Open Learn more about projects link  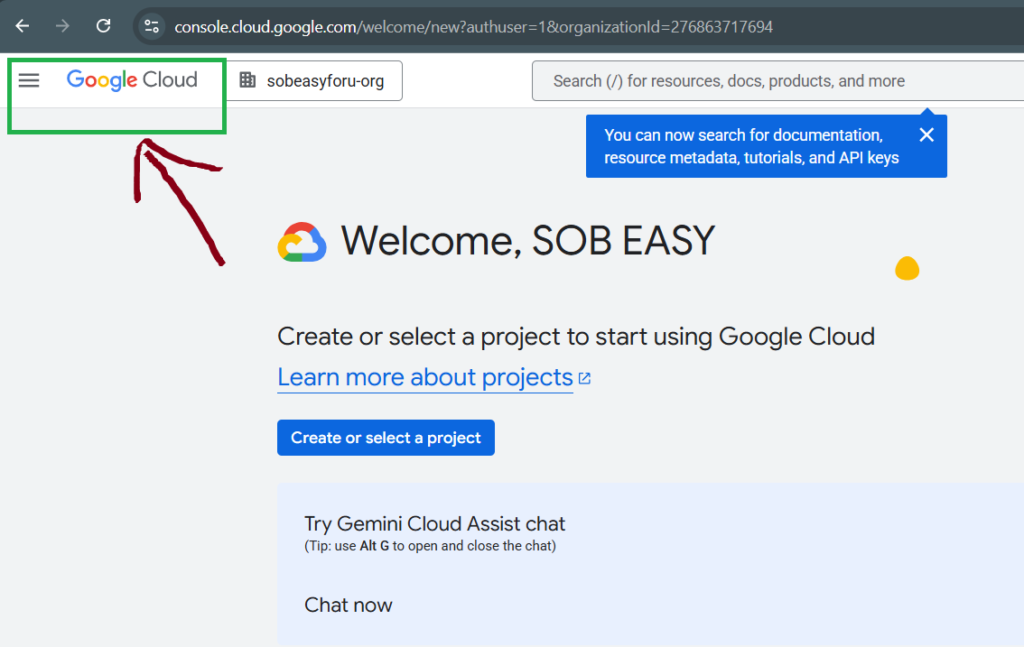(425, 377)
